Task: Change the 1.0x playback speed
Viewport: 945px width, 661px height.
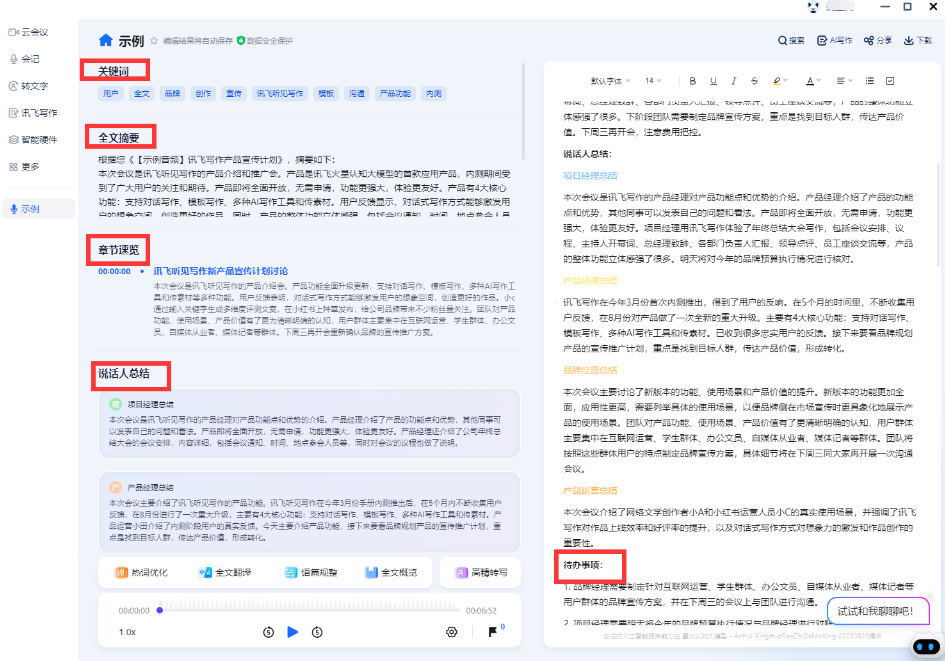Action: point(127,632)
